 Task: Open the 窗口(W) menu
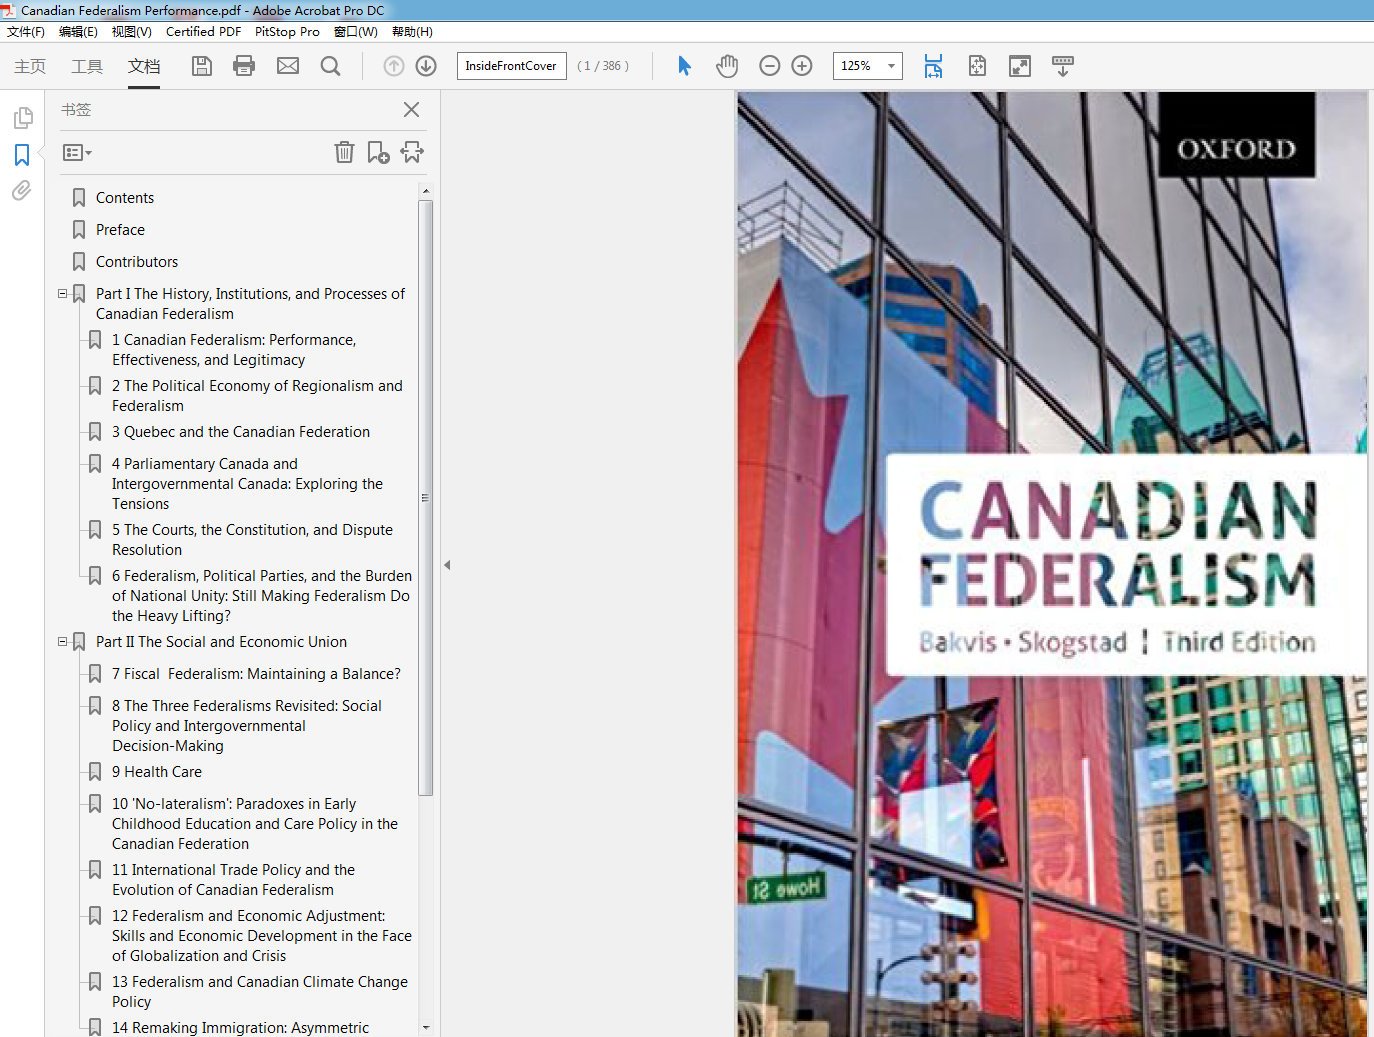coord(356,32)
